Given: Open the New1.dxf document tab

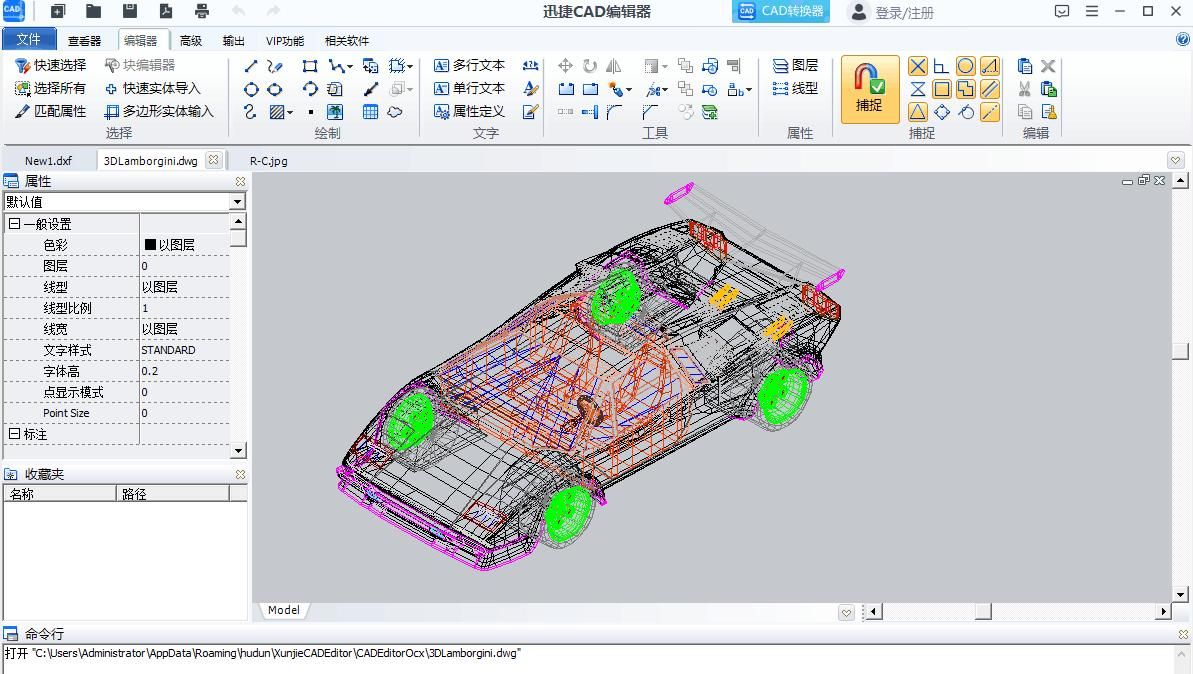Looking at the screenshot, I should 48,161.
